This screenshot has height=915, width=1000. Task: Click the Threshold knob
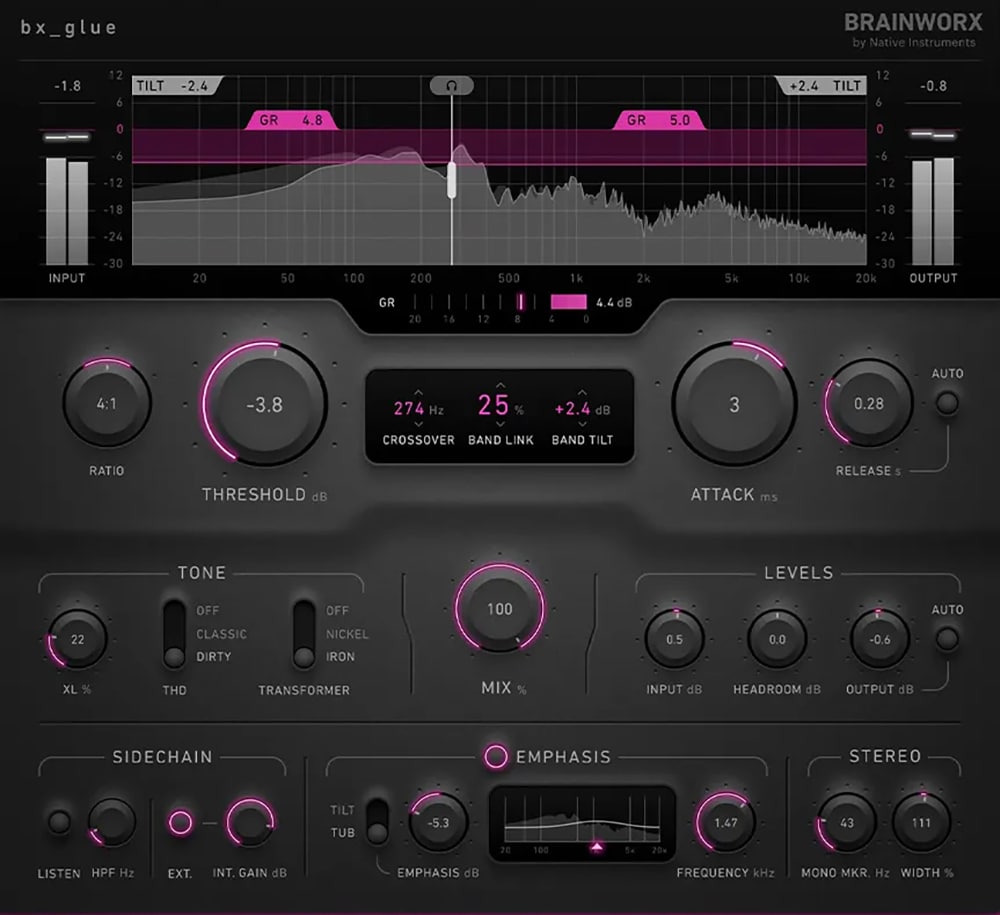pyautogui.click(x=265, y=405)
